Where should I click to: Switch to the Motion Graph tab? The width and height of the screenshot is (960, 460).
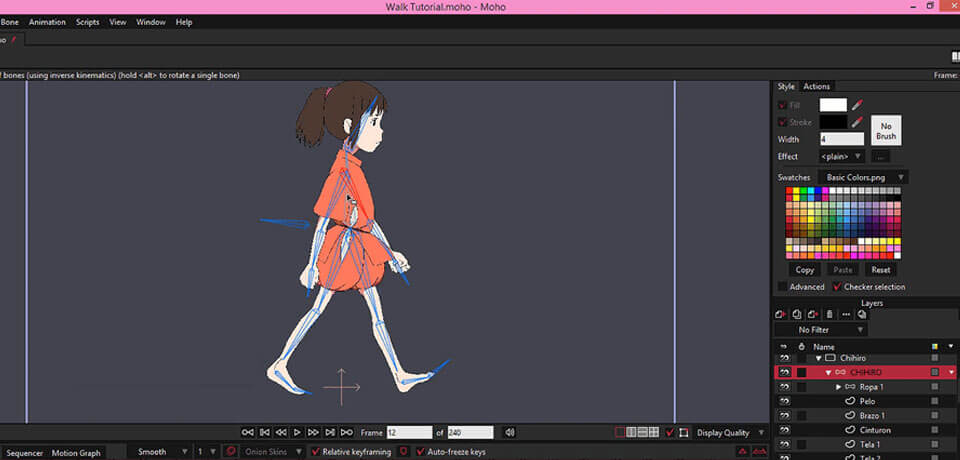(x=76, y=453)
